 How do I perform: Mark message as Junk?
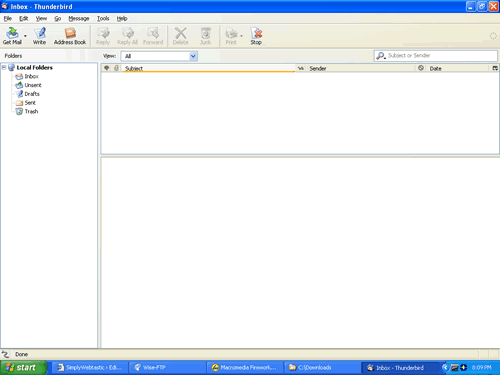pos(205,36)
